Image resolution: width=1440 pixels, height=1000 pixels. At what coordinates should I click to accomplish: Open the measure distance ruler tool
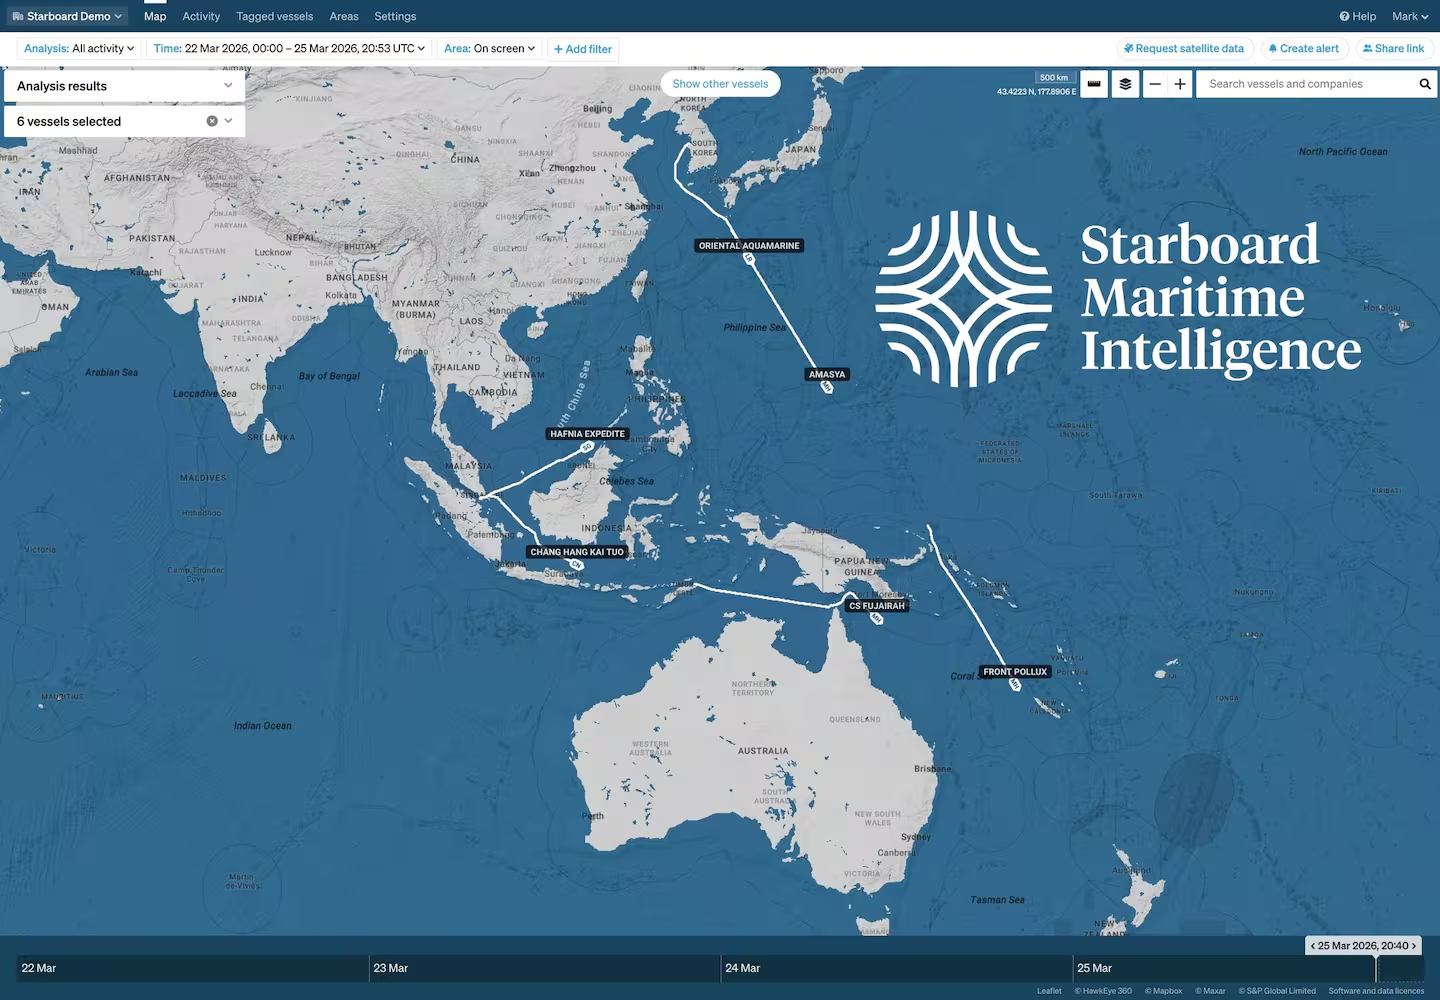coord(1094,84)
